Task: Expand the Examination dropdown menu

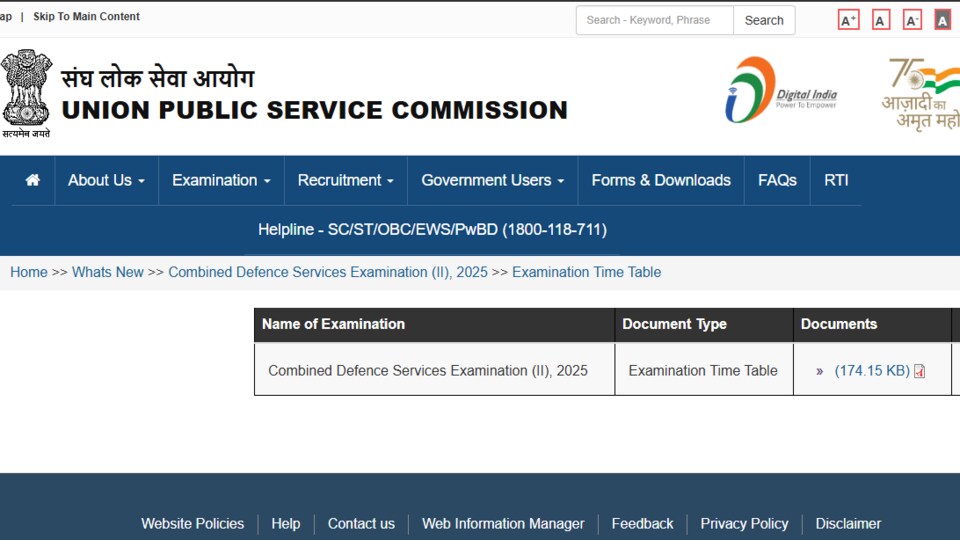Action: coord(221,180)
